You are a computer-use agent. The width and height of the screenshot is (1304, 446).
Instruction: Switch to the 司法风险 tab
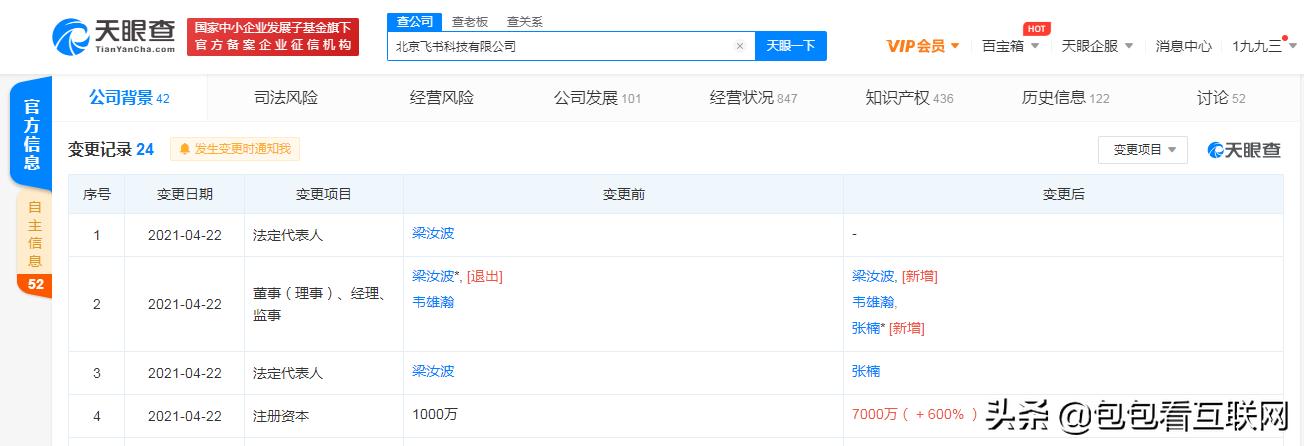pyautogui.click(x=286, y=98)
